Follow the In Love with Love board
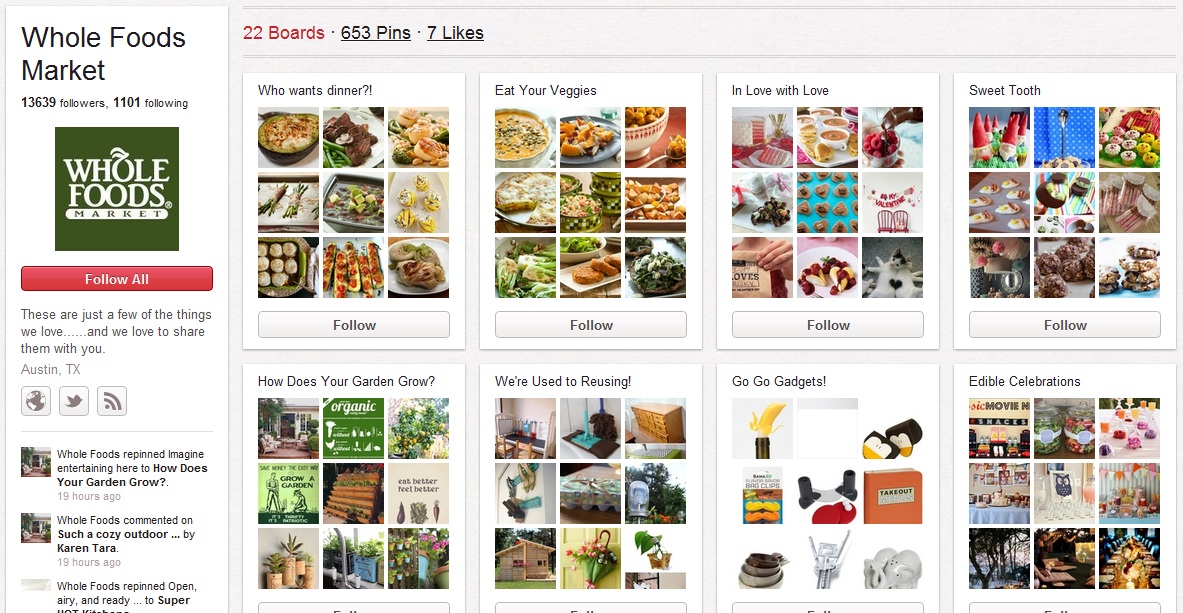The height and width of the screenshot is (613, 1183). tap(828, 325)
